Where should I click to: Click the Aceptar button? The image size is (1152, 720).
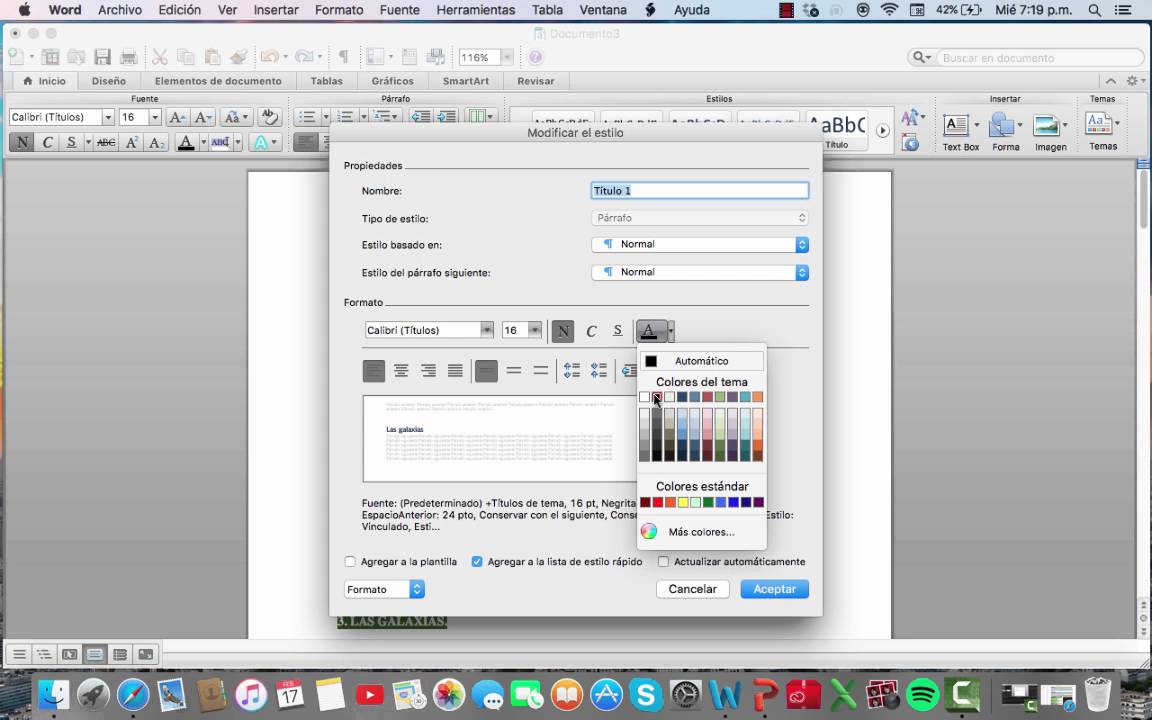pyautogui.click(x=774, y=589)
